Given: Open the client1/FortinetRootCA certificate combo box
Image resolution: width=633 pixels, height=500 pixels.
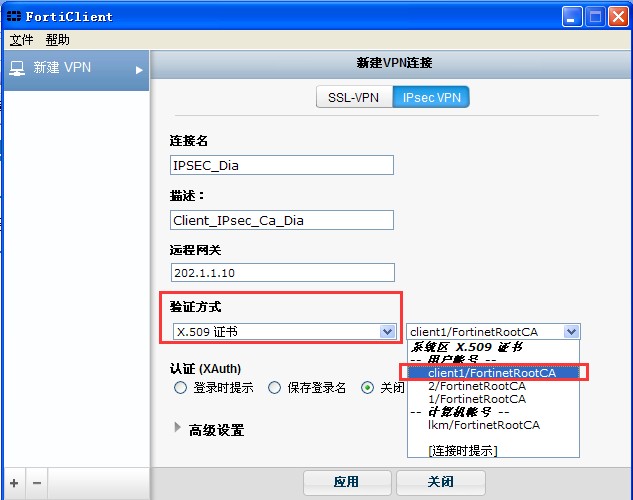Looking at the screenshot, I should (571, 331).
